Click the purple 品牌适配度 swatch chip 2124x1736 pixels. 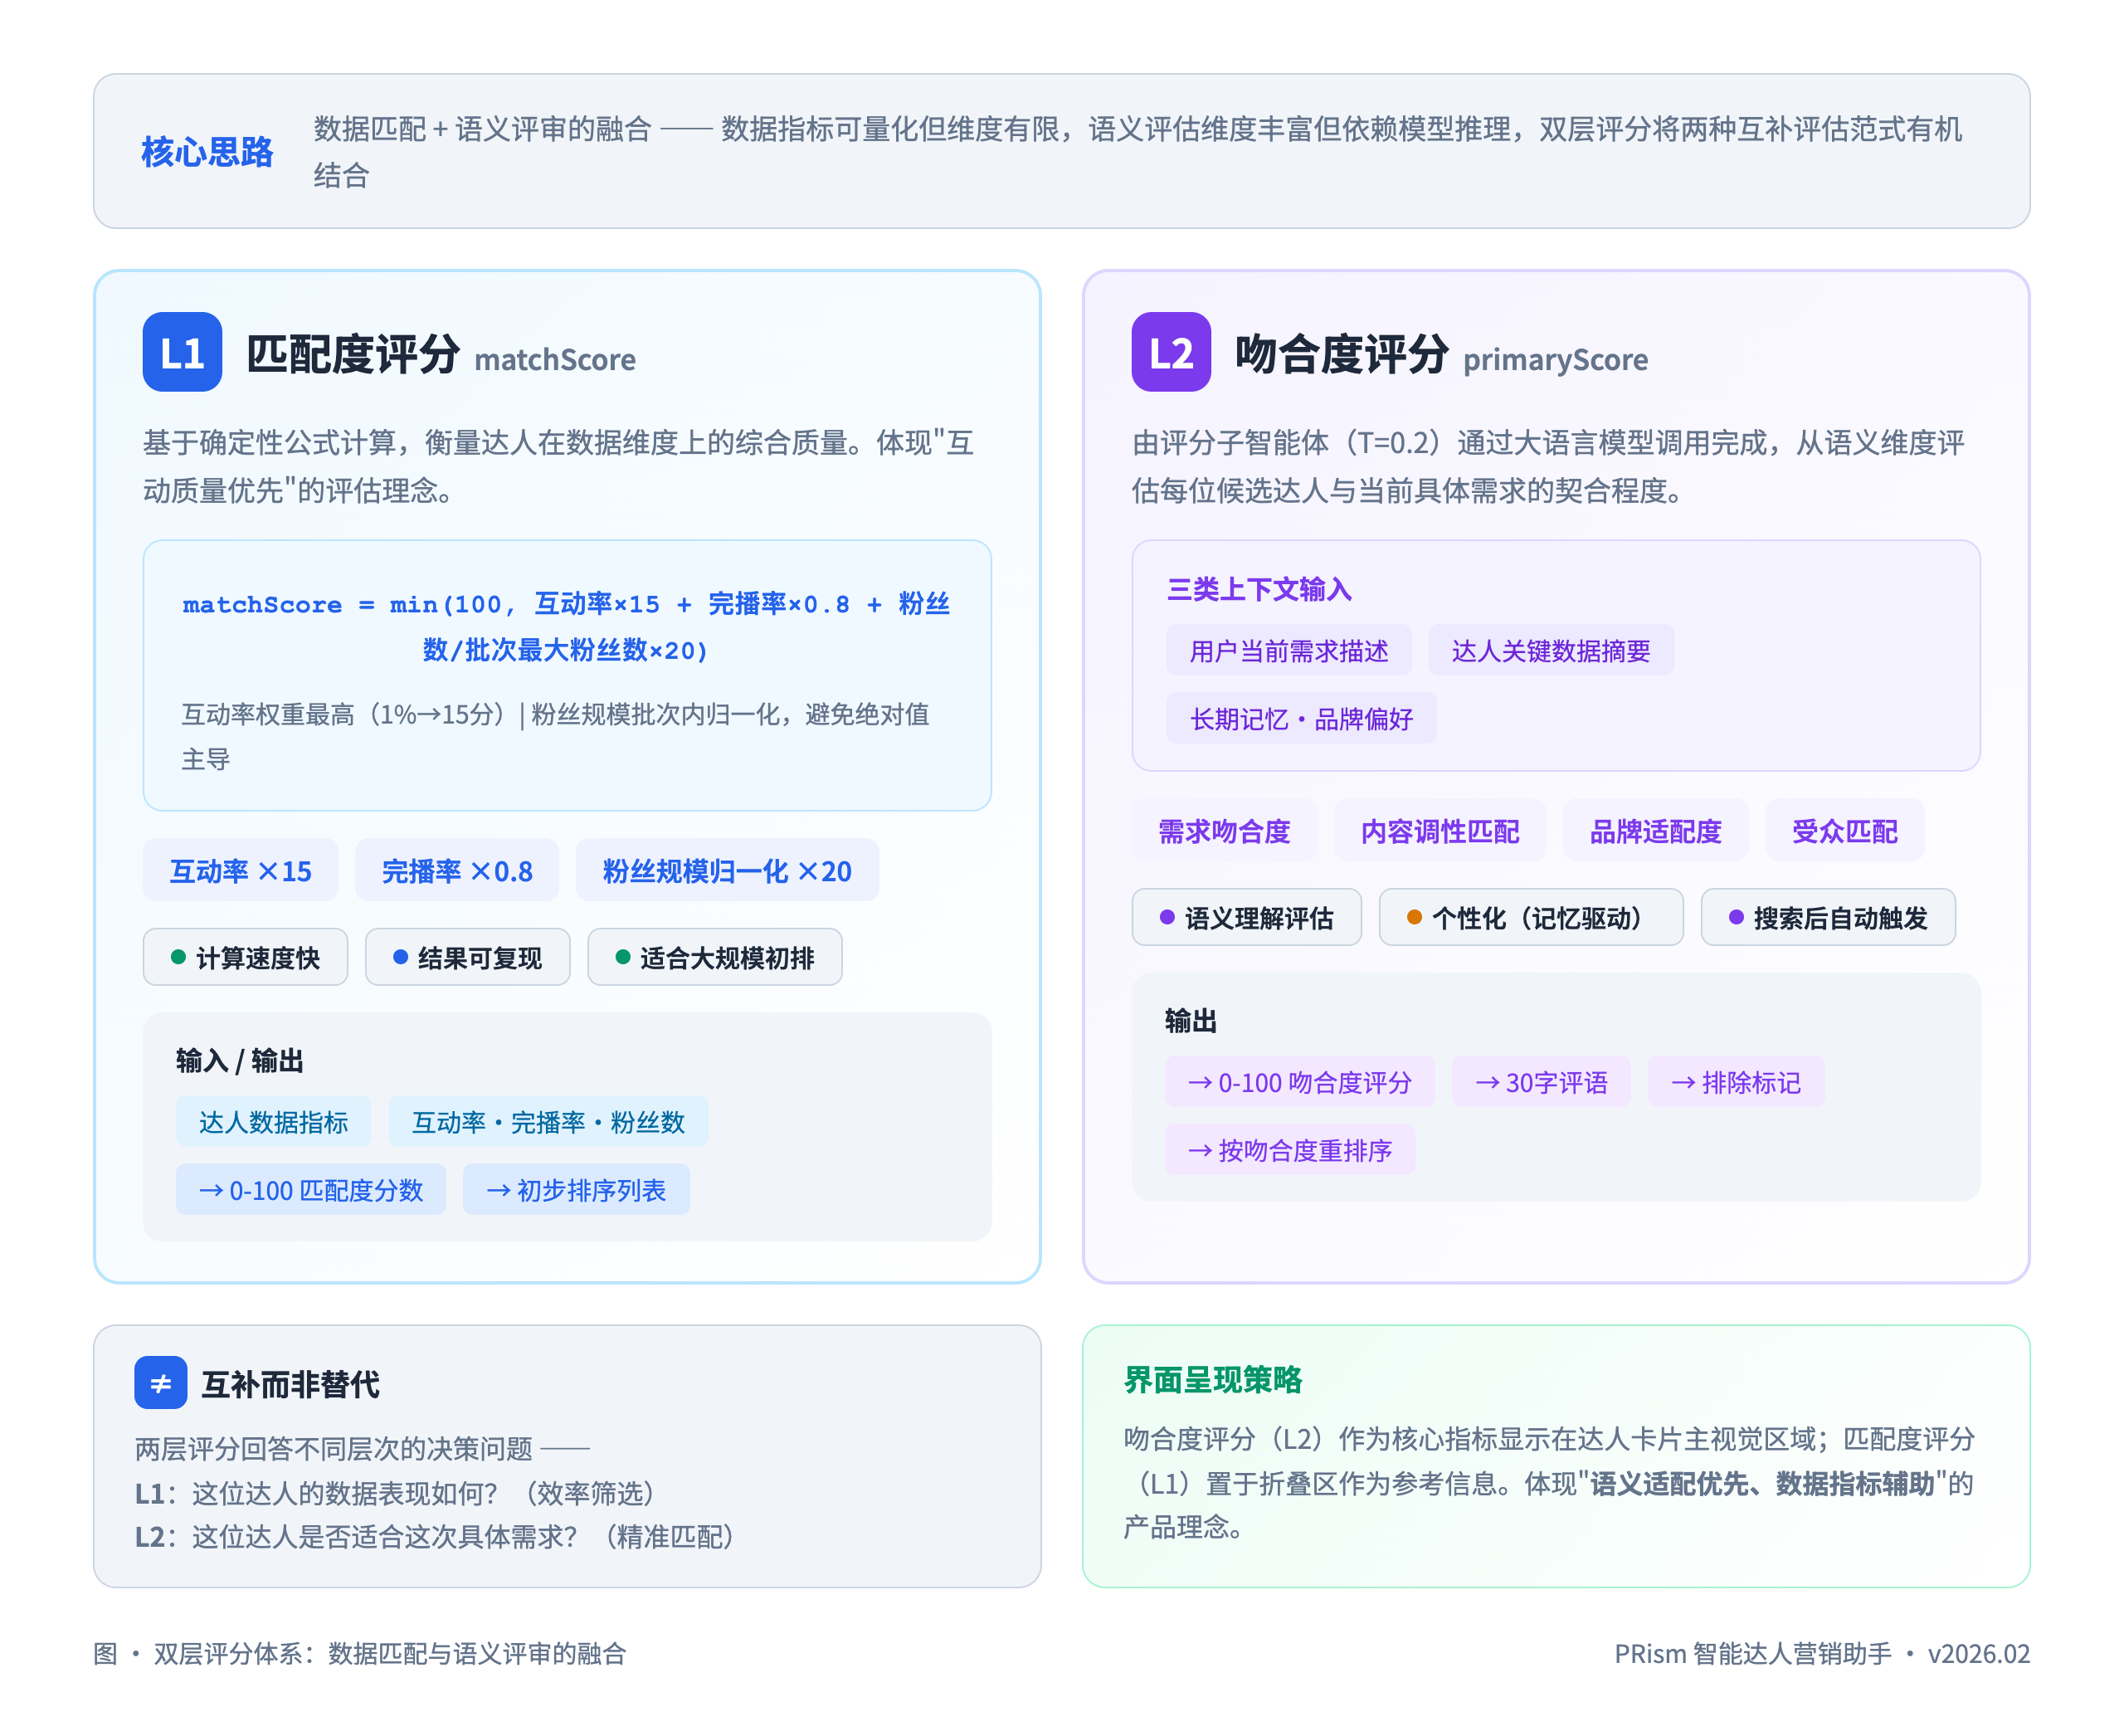pos(1655,830)
